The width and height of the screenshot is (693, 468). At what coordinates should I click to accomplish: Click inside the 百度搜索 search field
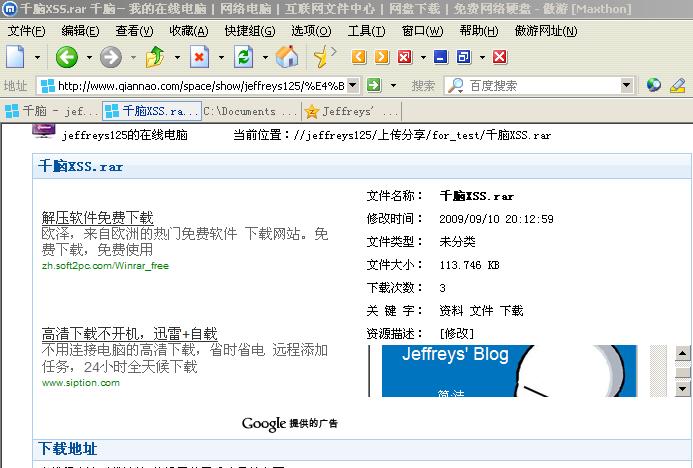(x=540, y=86)
